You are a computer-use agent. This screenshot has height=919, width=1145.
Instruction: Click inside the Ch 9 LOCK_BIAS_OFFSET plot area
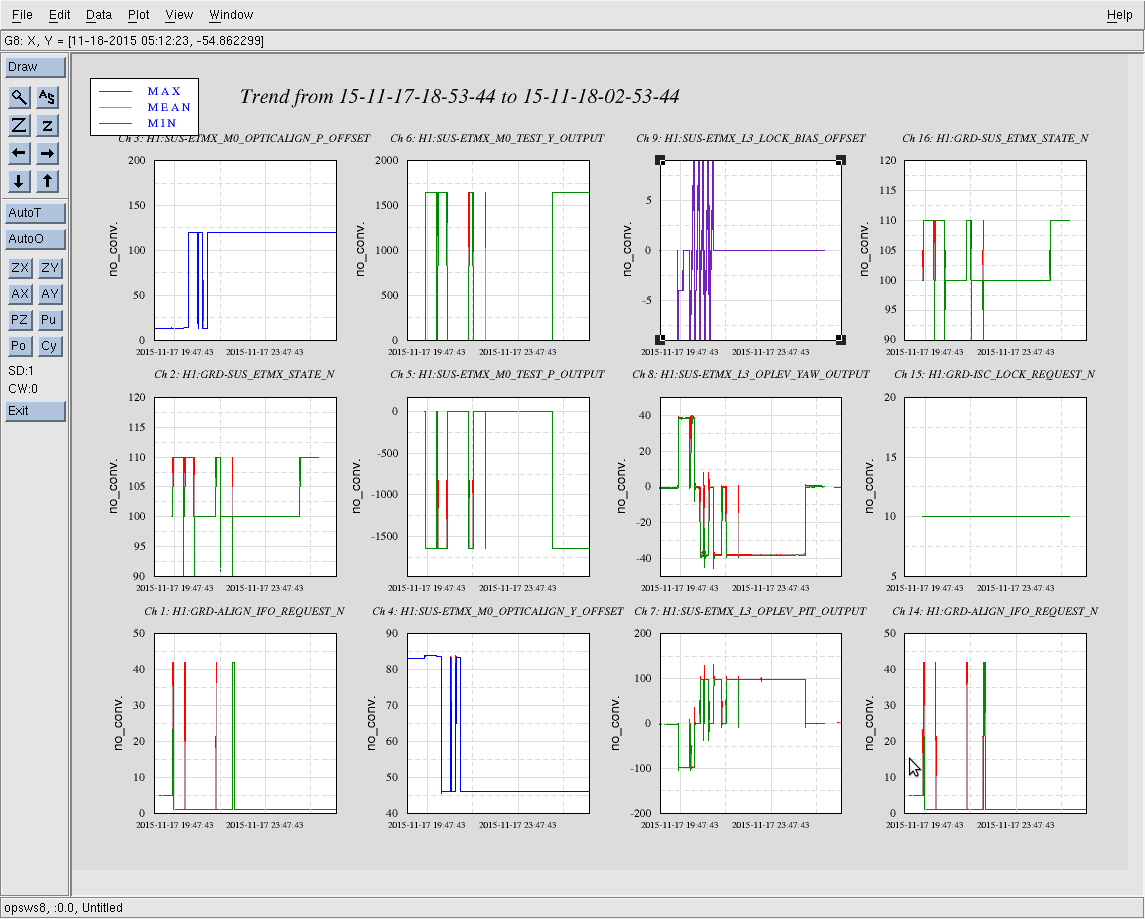click(x=751, y=250)
